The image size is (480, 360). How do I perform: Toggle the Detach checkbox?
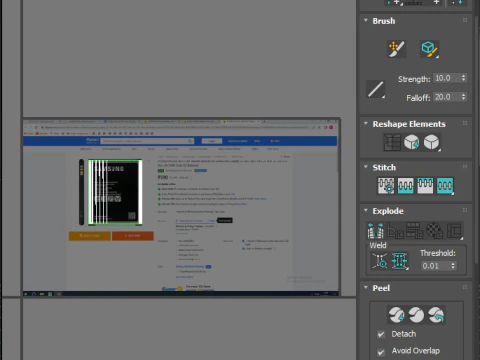[381, 334]
